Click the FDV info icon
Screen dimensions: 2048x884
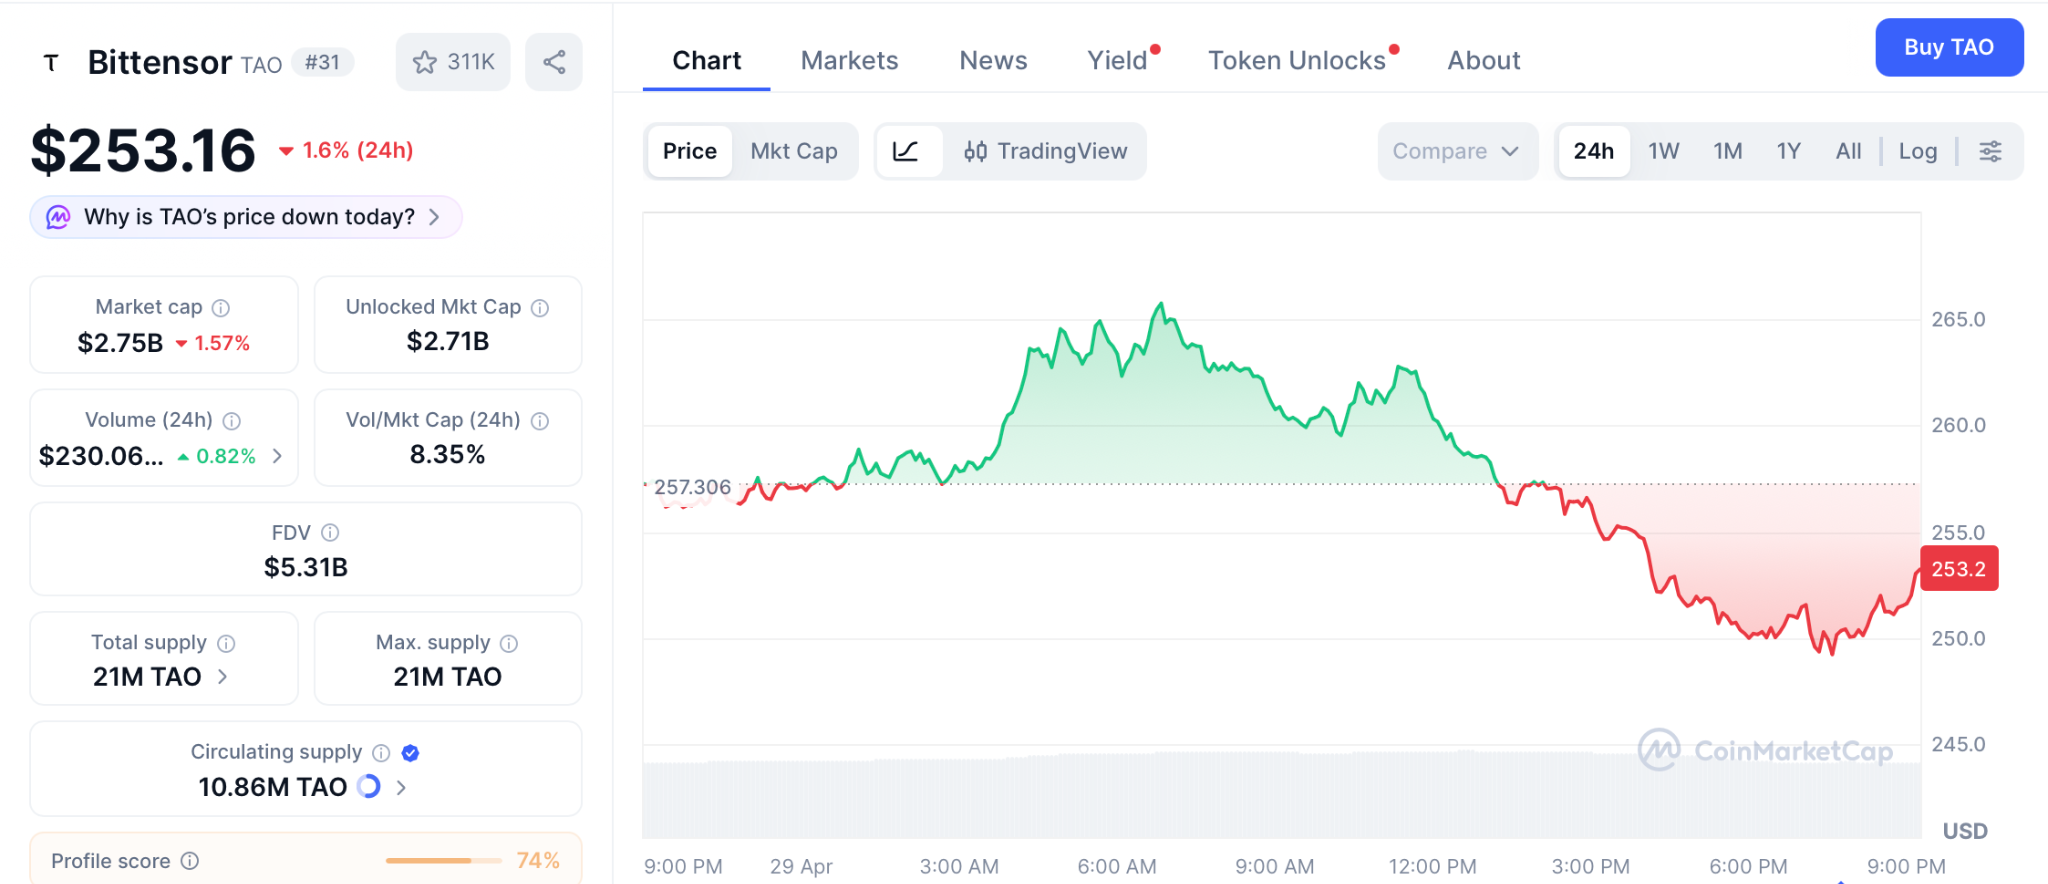click(x=330, y=533)
